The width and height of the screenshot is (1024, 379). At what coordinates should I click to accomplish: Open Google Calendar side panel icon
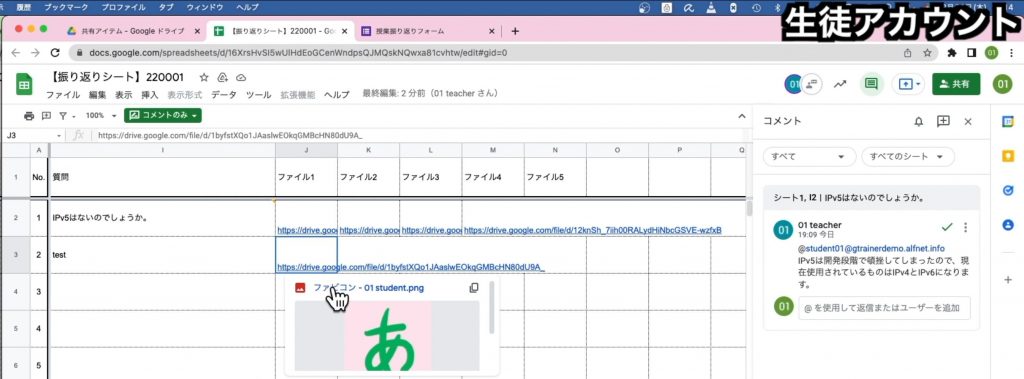[x=1008, y=122]
